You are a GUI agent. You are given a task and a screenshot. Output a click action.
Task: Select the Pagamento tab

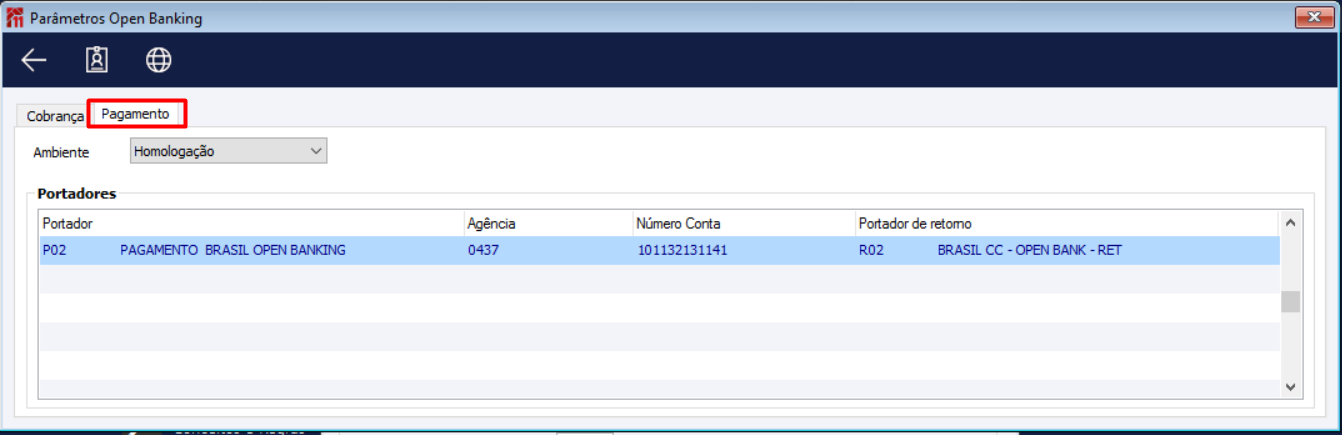coord(135,114)
